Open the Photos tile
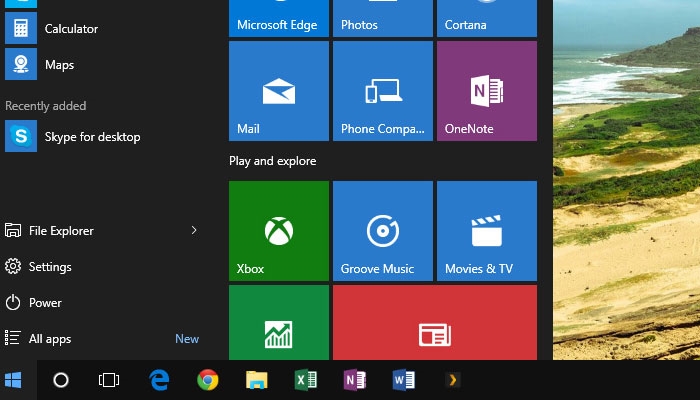Image resolution: width=700 pixels, height=400 pixels. click(383, 18)
